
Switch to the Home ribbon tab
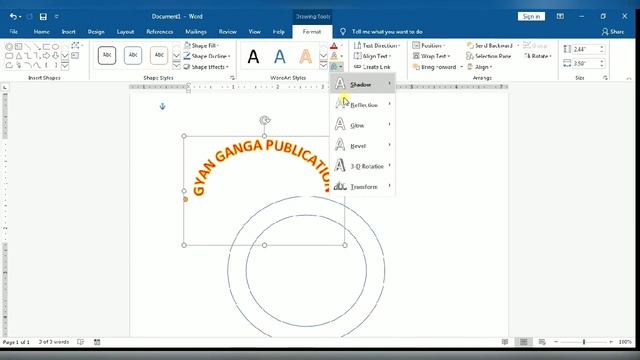(42, 31)
